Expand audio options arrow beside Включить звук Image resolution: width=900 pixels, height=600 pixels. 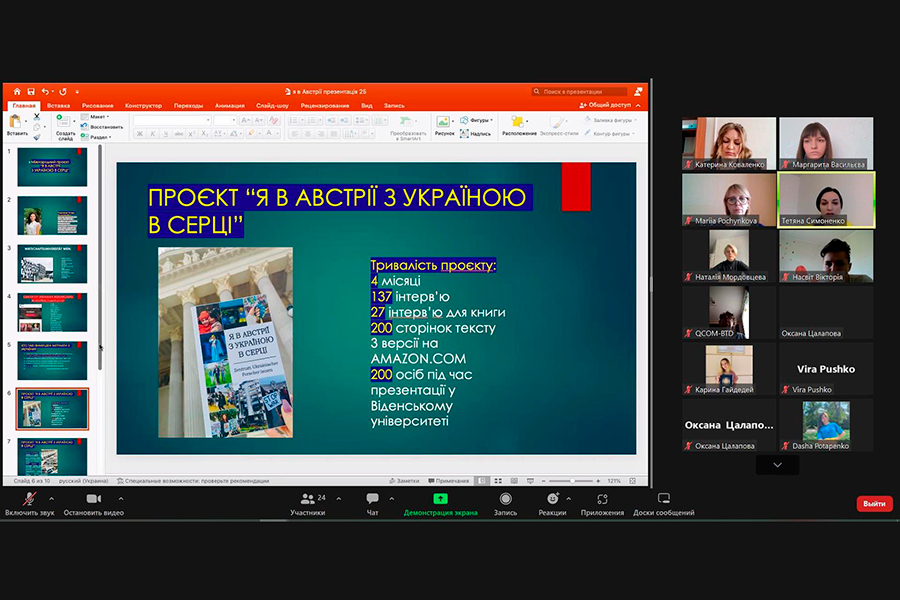51,498
